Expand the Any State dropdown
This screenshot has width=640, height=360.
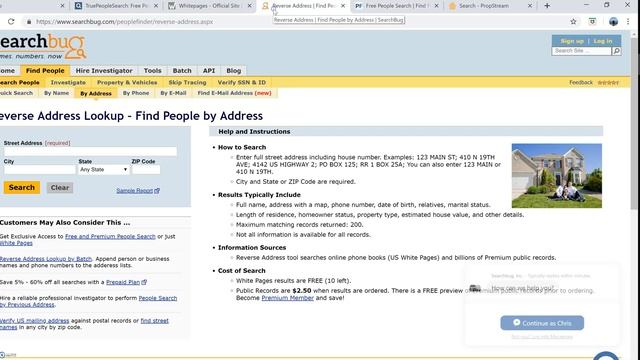point(104,169)
